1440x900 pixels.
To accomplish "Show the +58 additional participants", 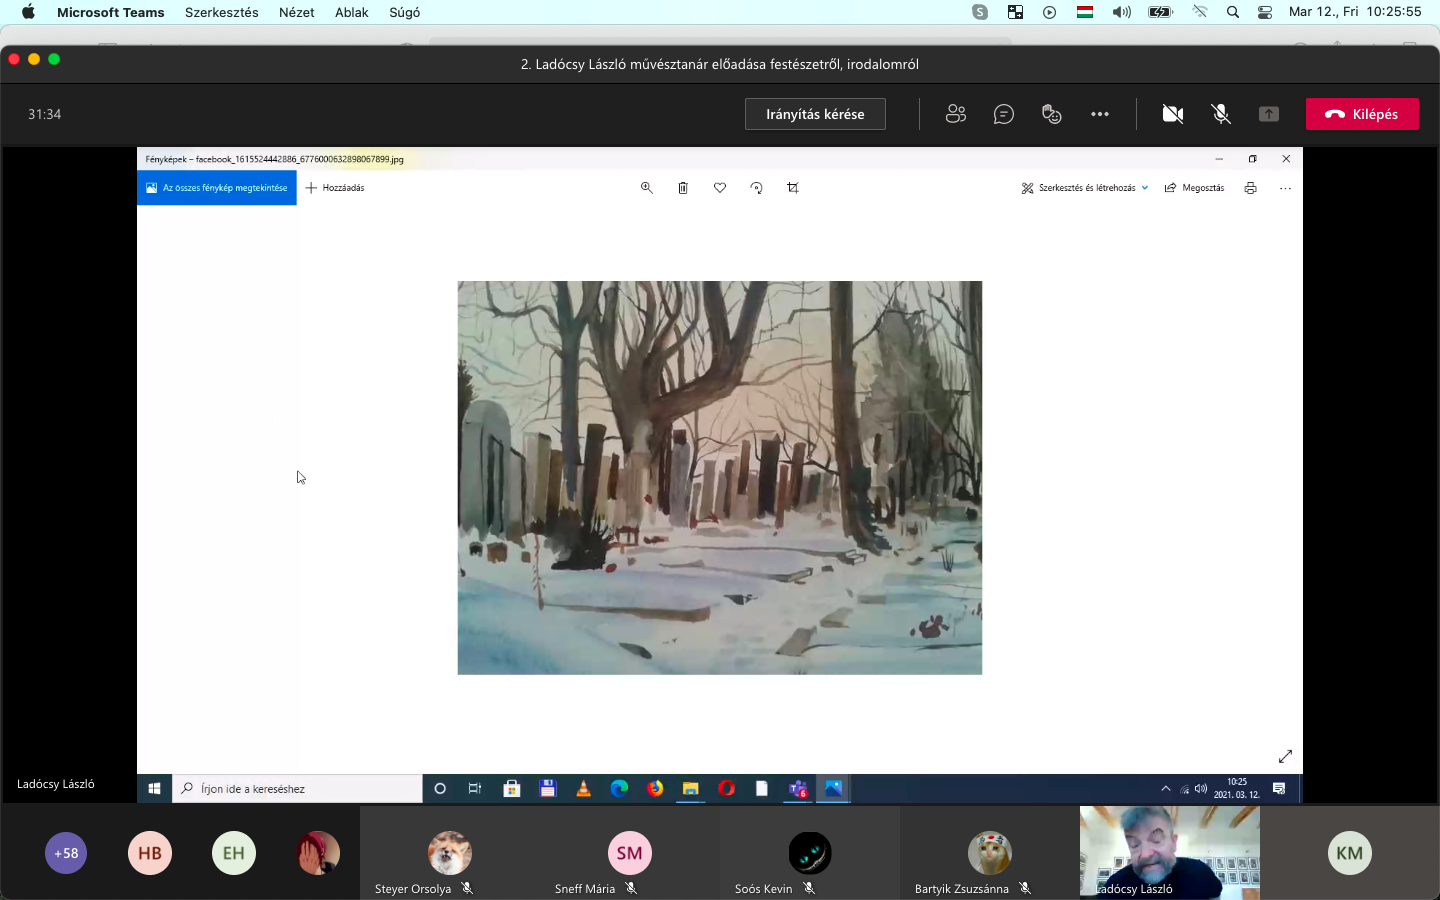I will coord(66,853).
